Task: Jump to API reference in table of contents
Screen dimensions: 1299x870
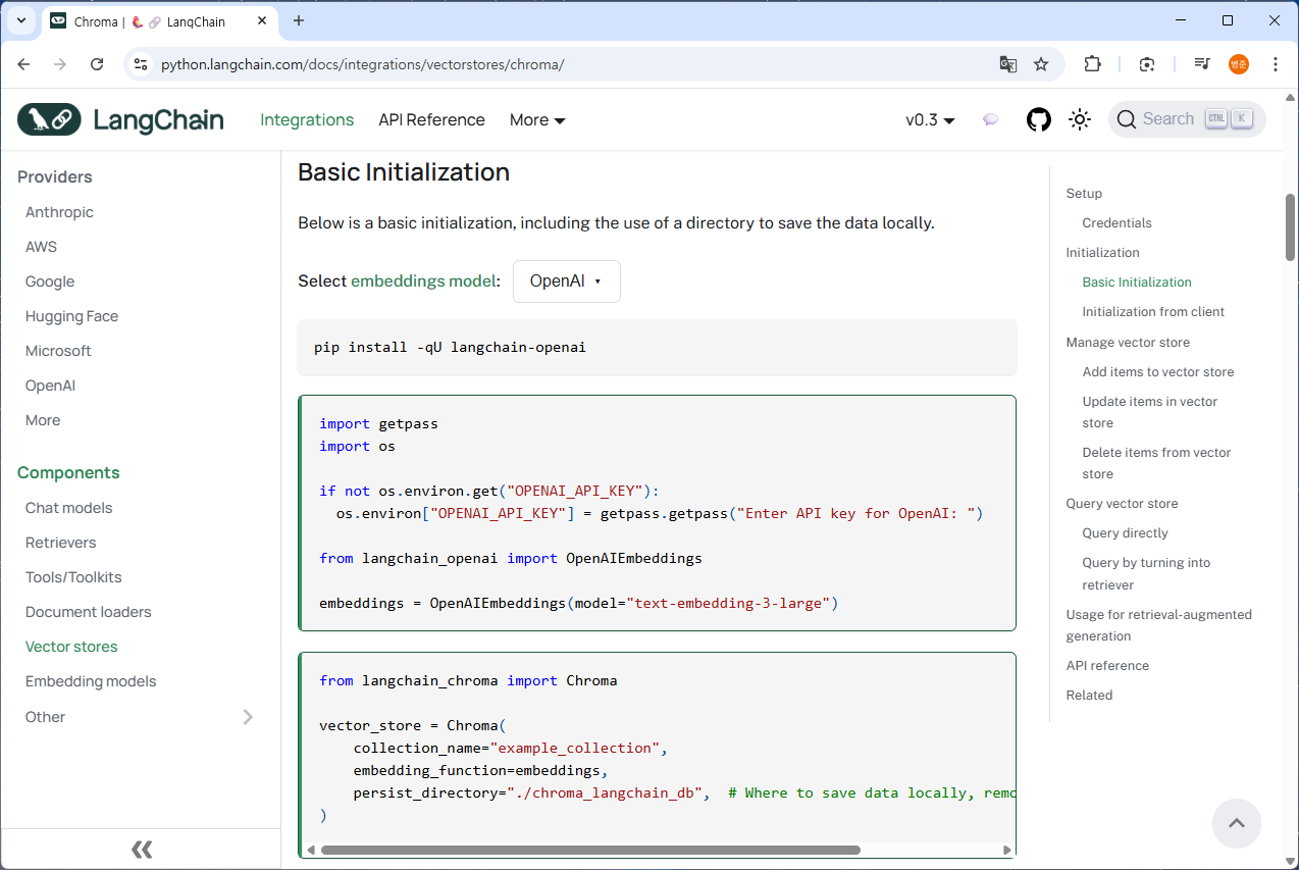Action: pos(1107,666)
